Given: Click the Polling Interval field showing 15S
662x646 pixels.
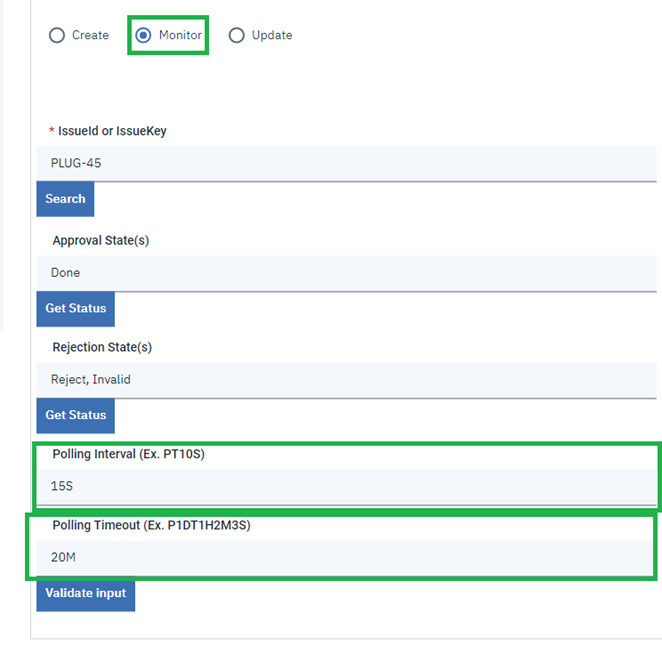Looking at the screenshot, I should point(345,486).
